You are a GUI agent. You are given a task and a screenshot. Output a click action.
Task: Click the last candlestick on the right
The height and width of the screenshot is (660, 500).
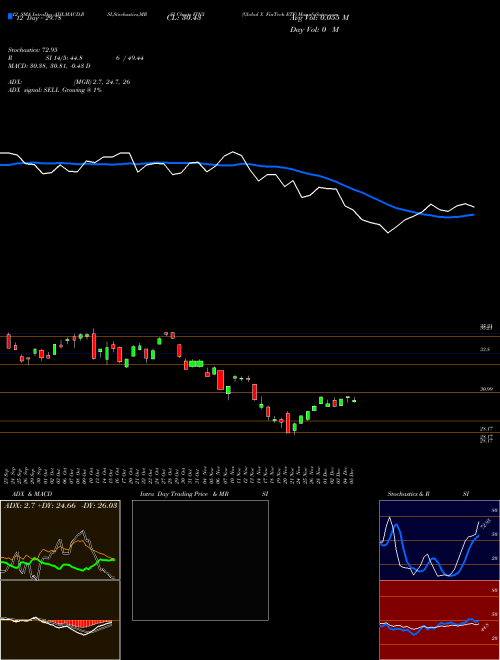point(354,400)
